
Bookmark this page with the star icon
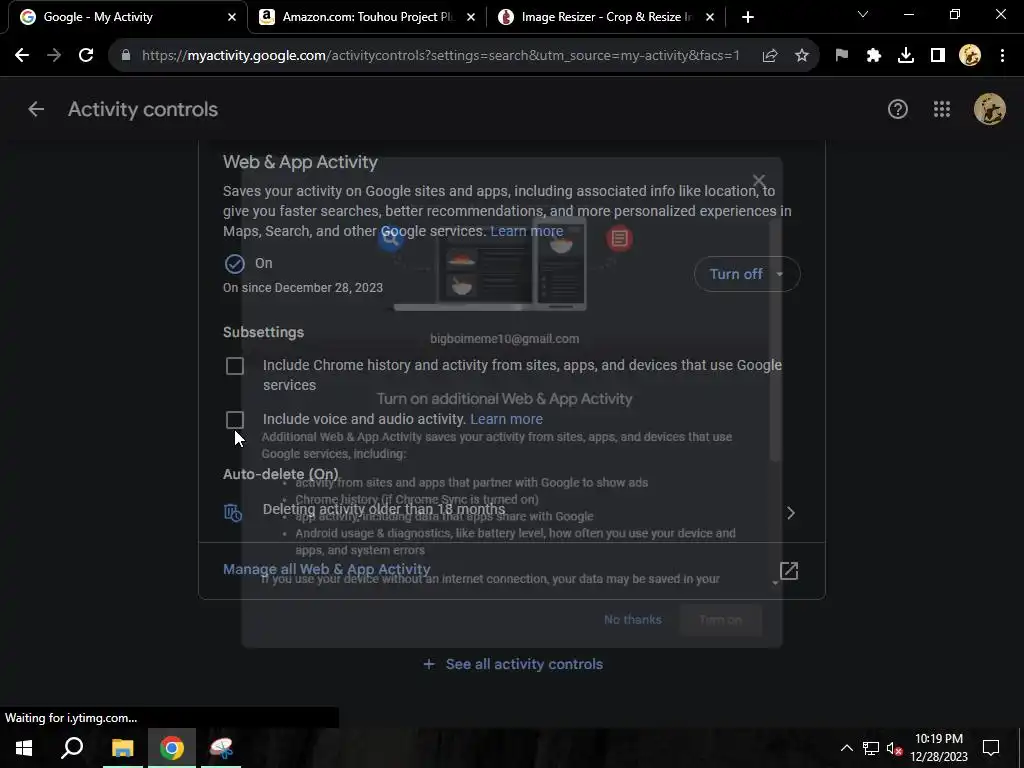[x=802, y=56]
